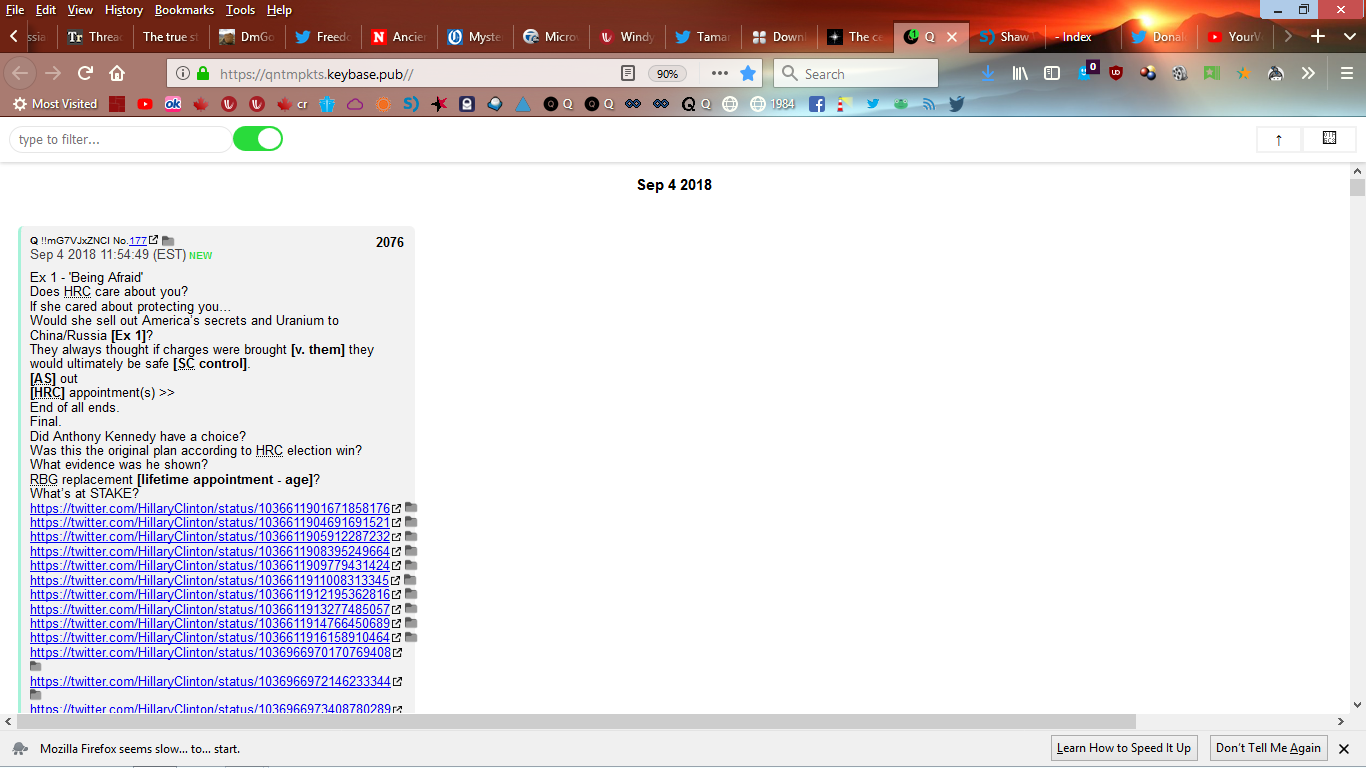Open the Library icon in toolbar

pyautogui.click(x=1020, y=73)
